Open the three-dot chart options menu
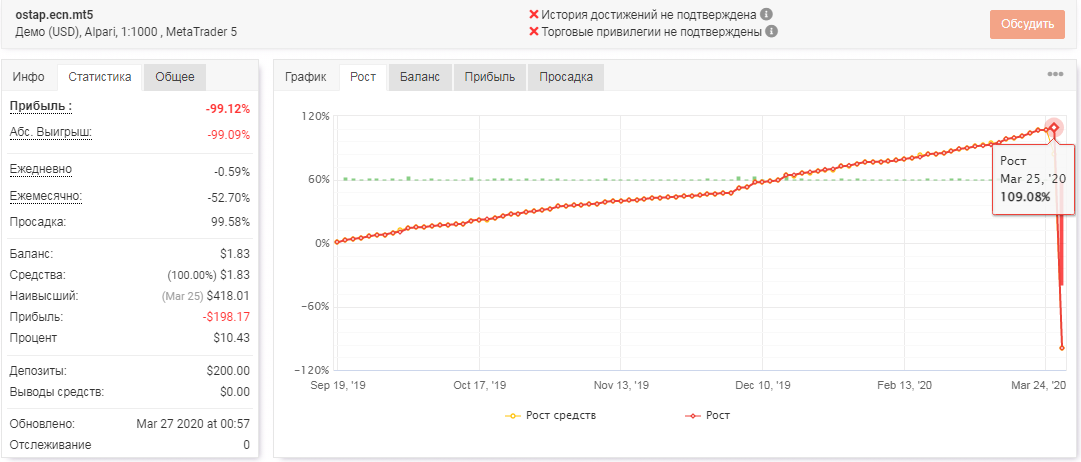Screen dimensions: 1081x462 click(1055, 74)
